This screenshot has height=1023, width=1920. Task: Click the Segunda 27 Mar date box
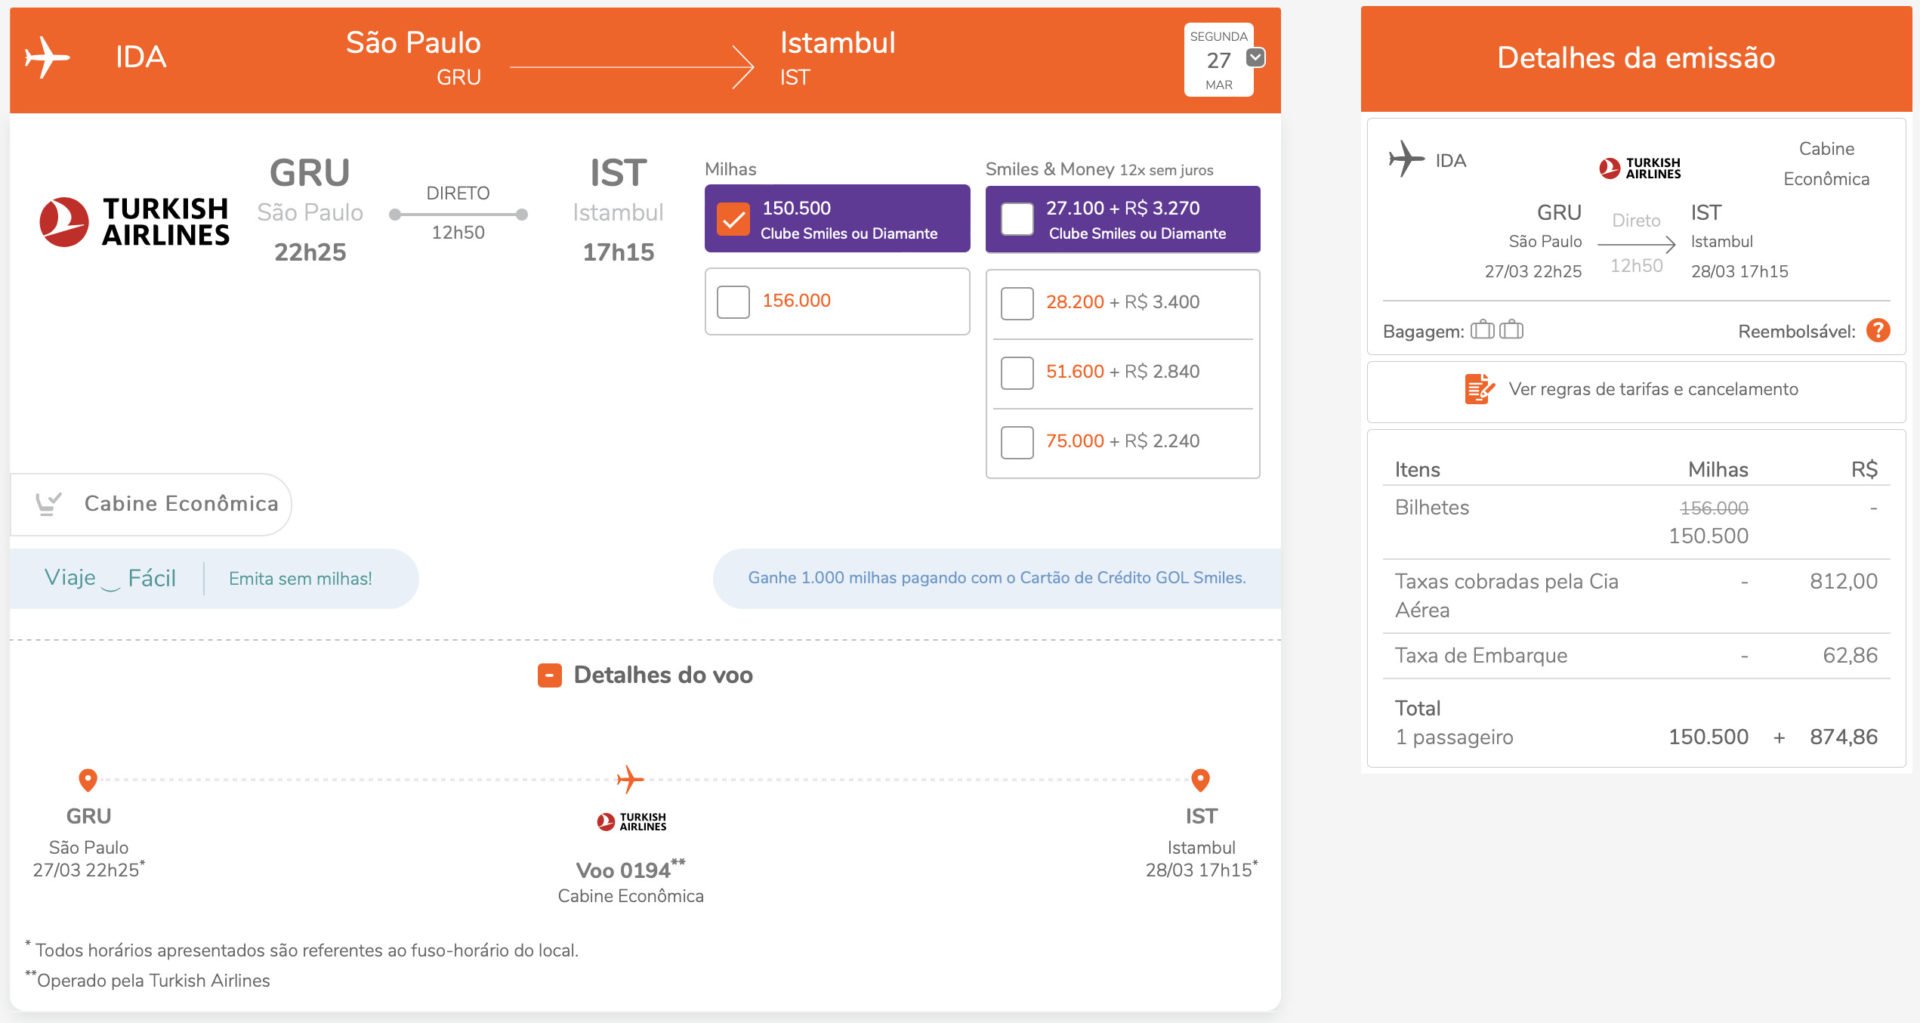1218,60
